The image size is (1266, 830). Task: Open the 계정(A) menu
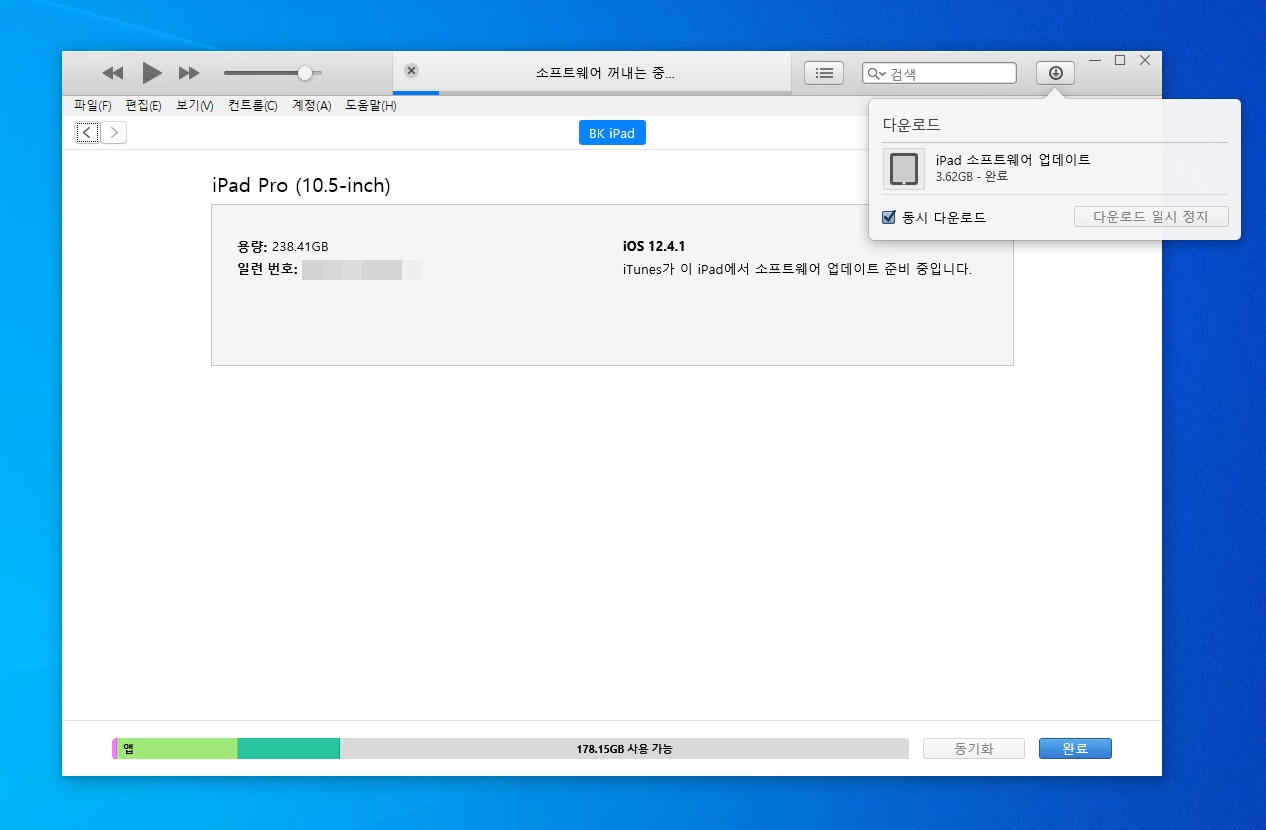(x=311, y=105)
